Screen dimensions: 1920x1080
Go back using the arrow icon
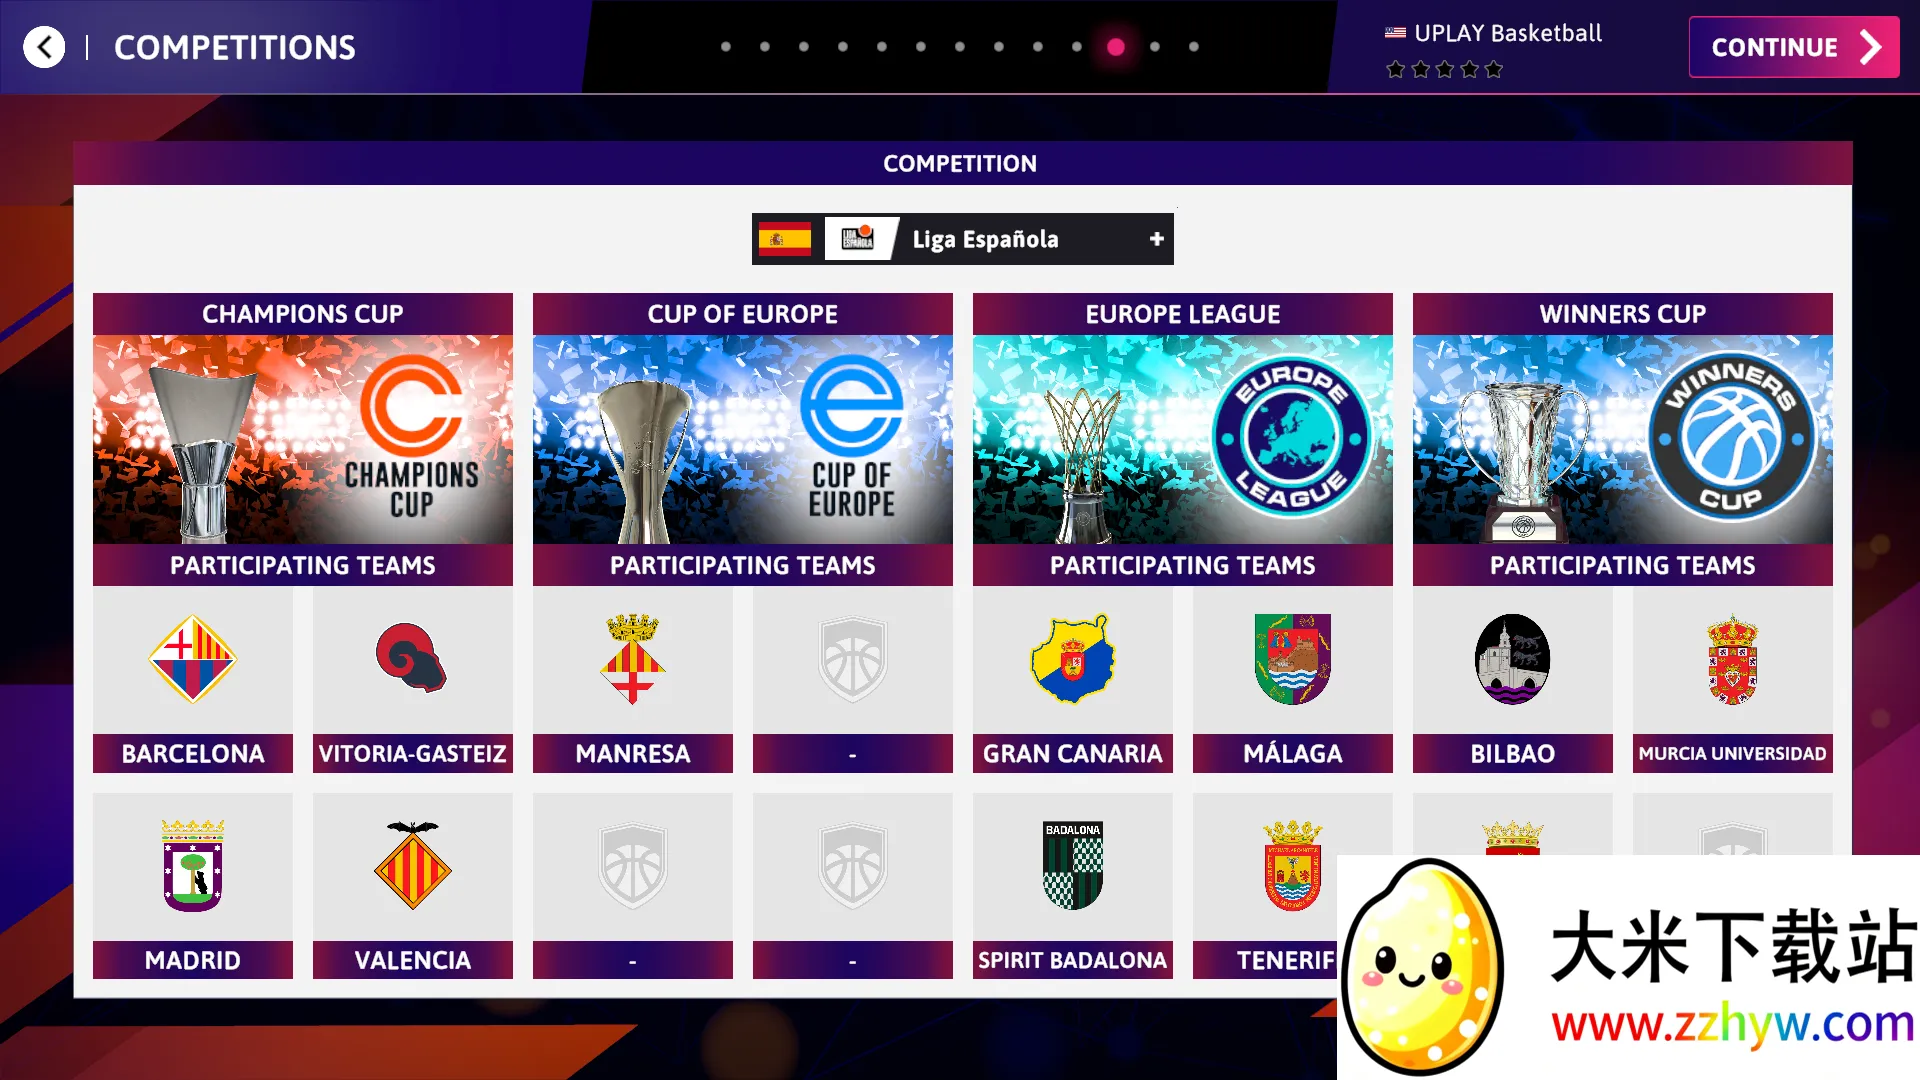(44, 47)
